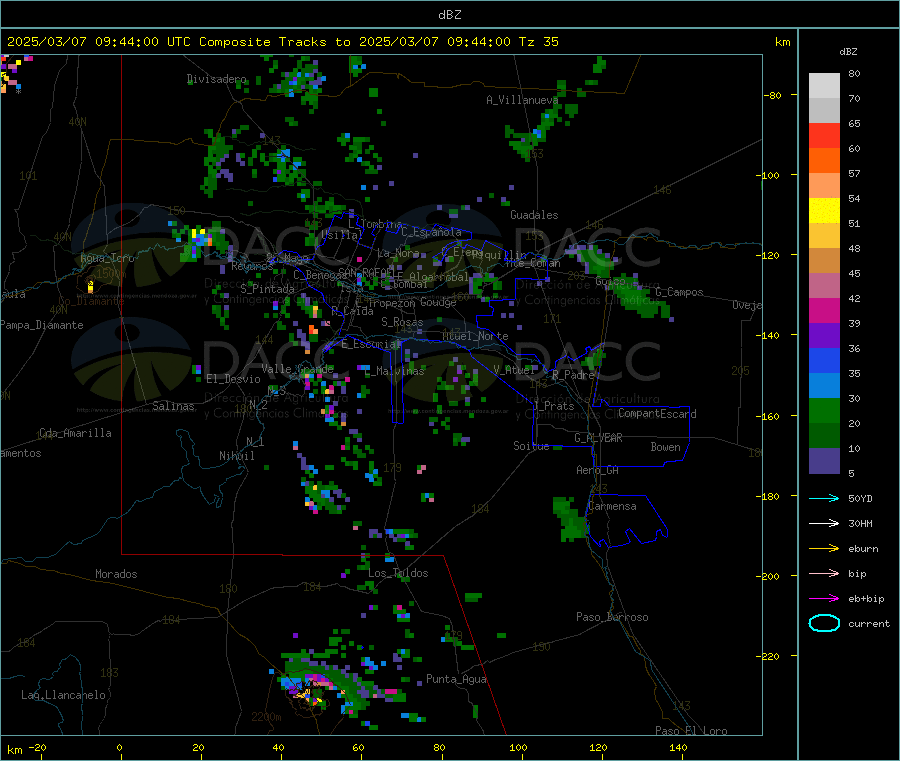Click the 'Los_Toldos' map label
The width and height of the screenshot is (900, 761).
(398, 573)
